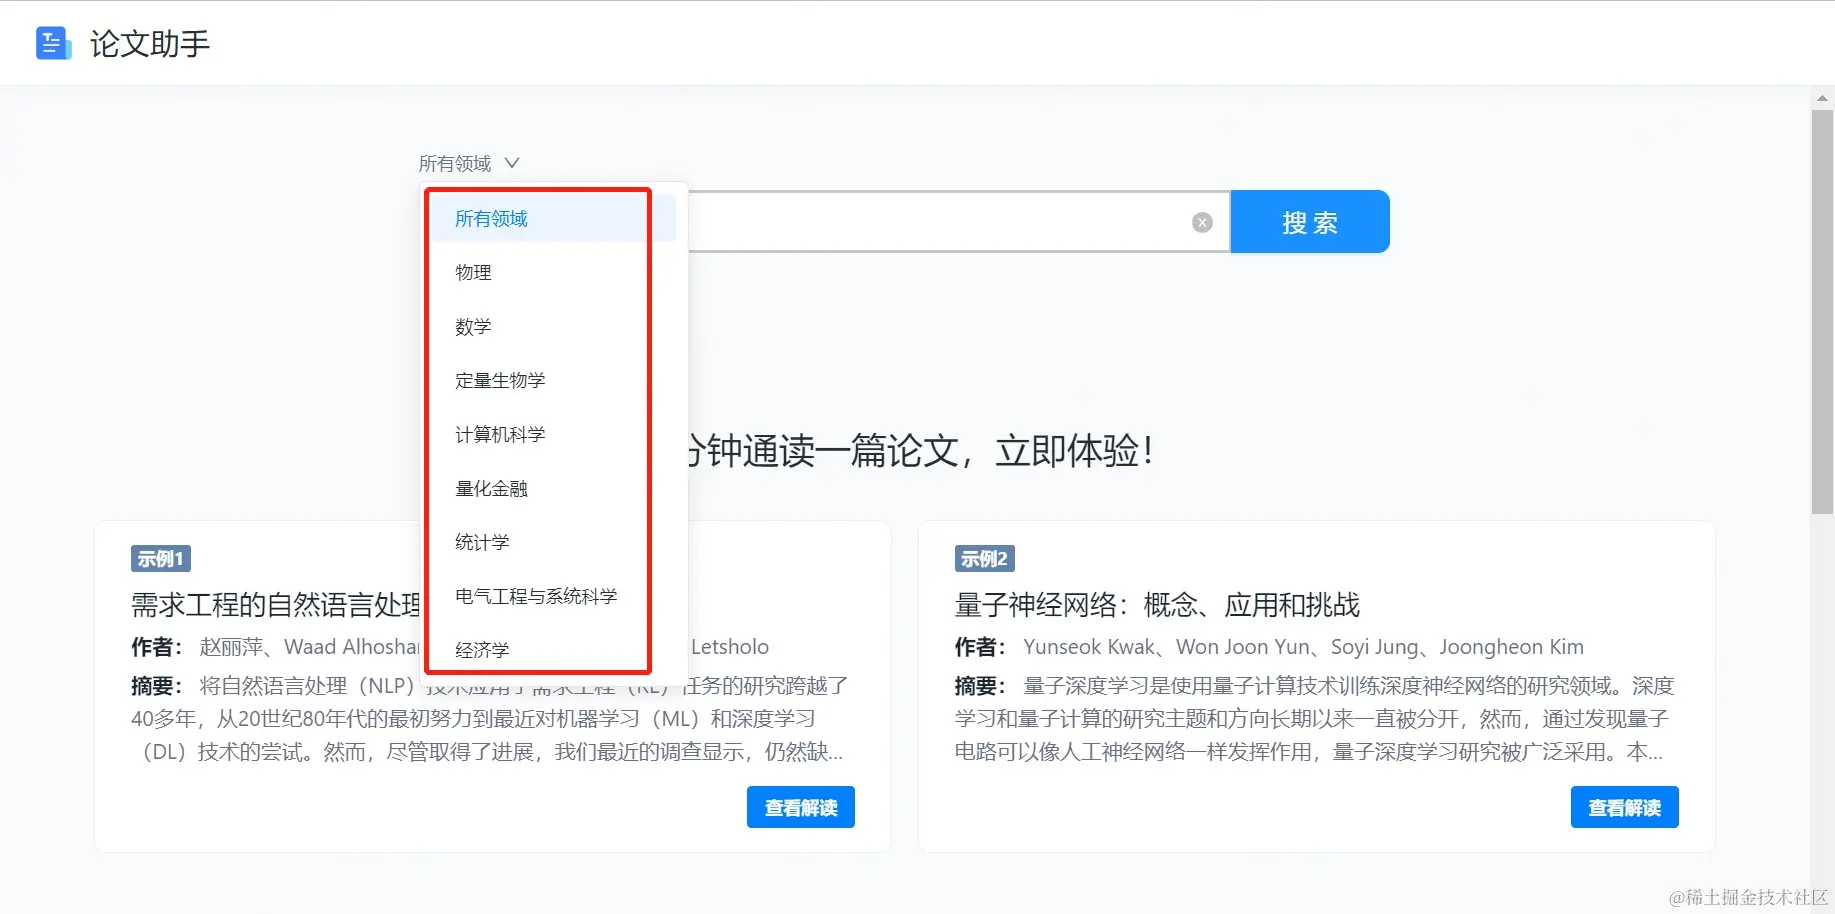Image resolution: width=1835 pixels, height=914 pixels.
Task: Click the page scrollbar up arrow
Action: pyautogui.click(x=1822, y=98)
